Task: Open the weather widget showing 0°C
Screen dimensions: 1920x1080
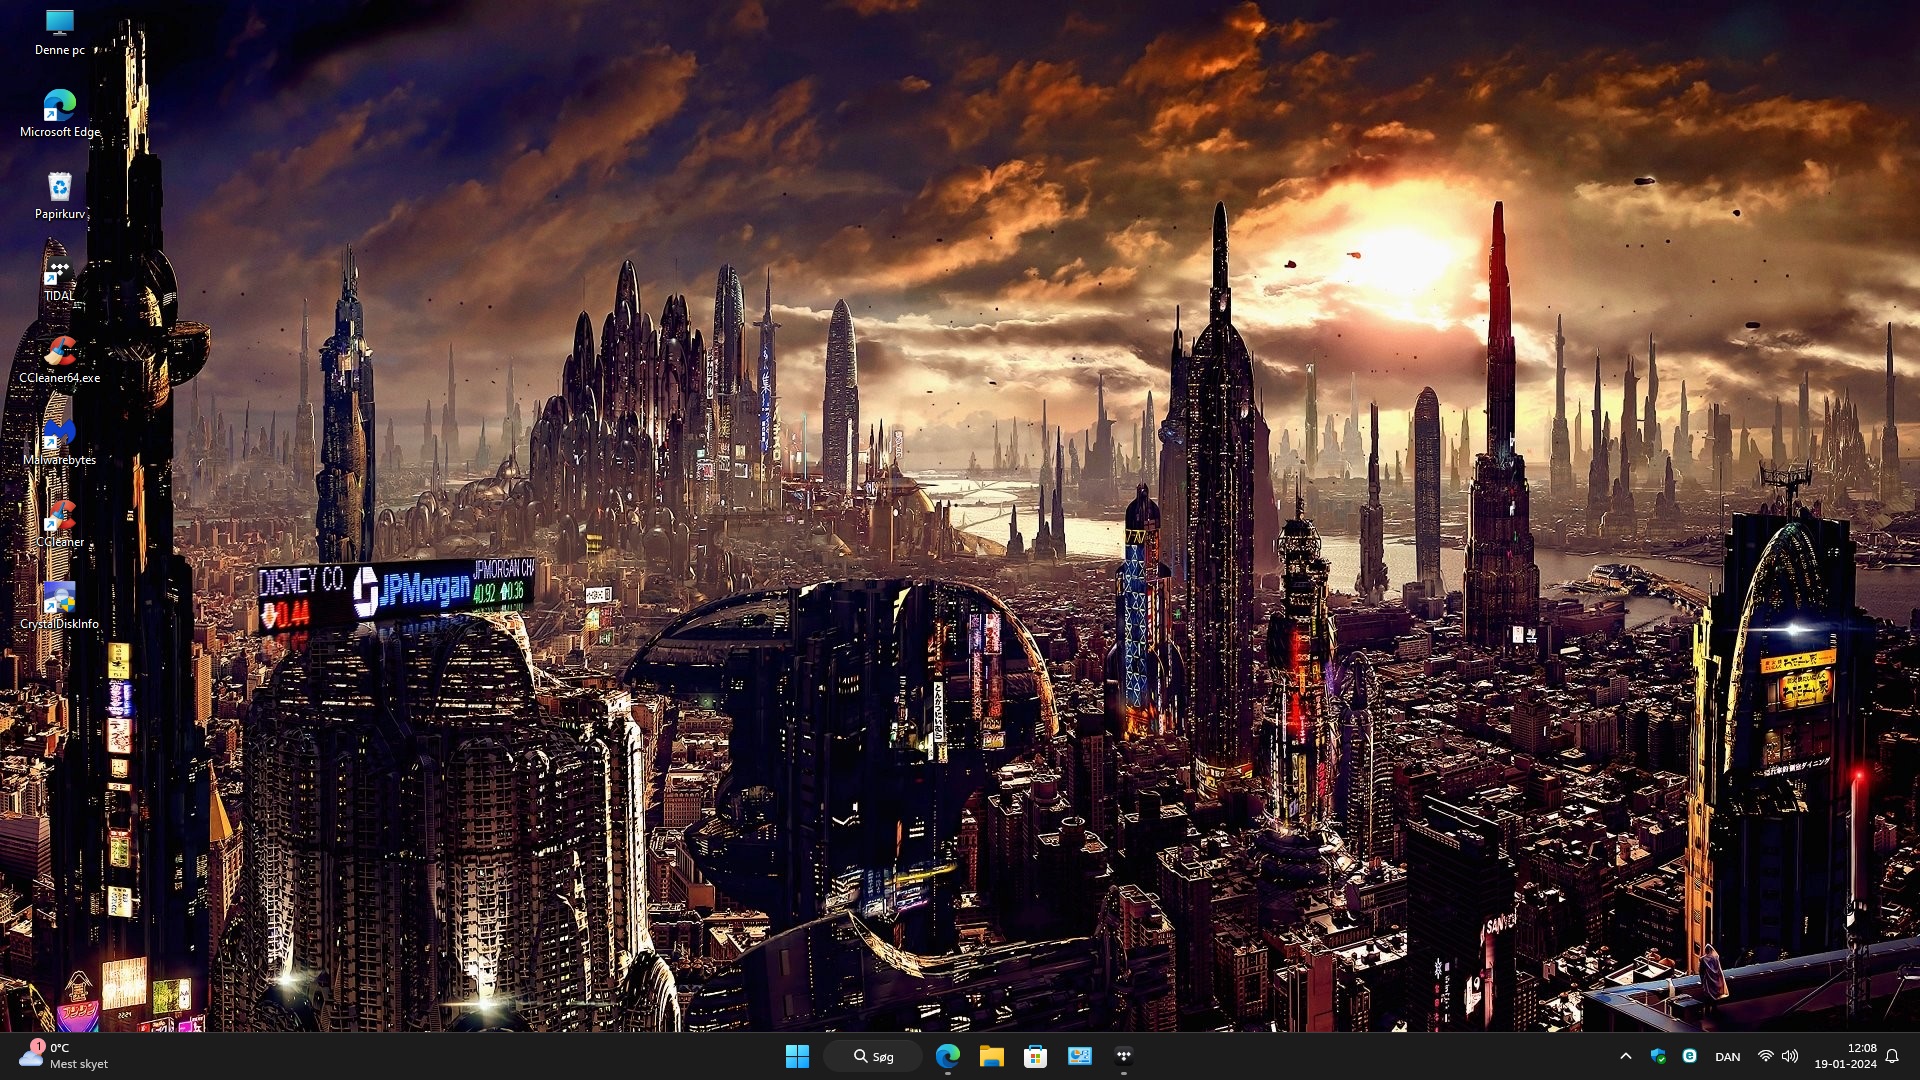Action: [x=64, y=1056]
